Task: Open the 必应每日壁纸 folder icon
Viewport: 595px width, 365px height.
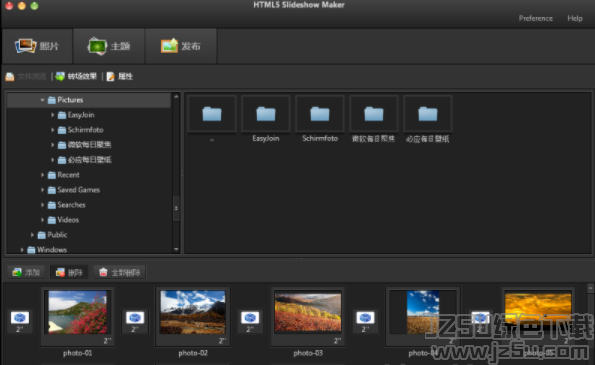Action: coord(428,114)
